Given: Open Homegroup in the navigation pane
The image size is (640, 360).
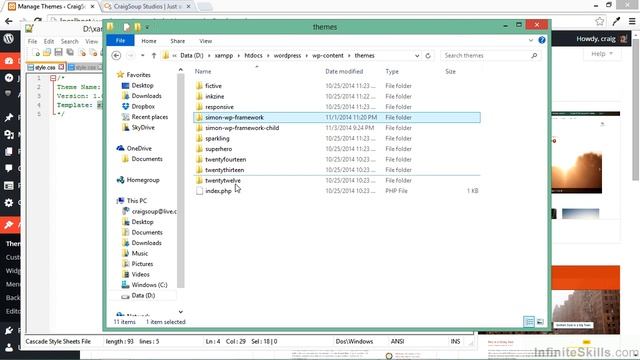Looking at the screenshot, I should 143,180.
